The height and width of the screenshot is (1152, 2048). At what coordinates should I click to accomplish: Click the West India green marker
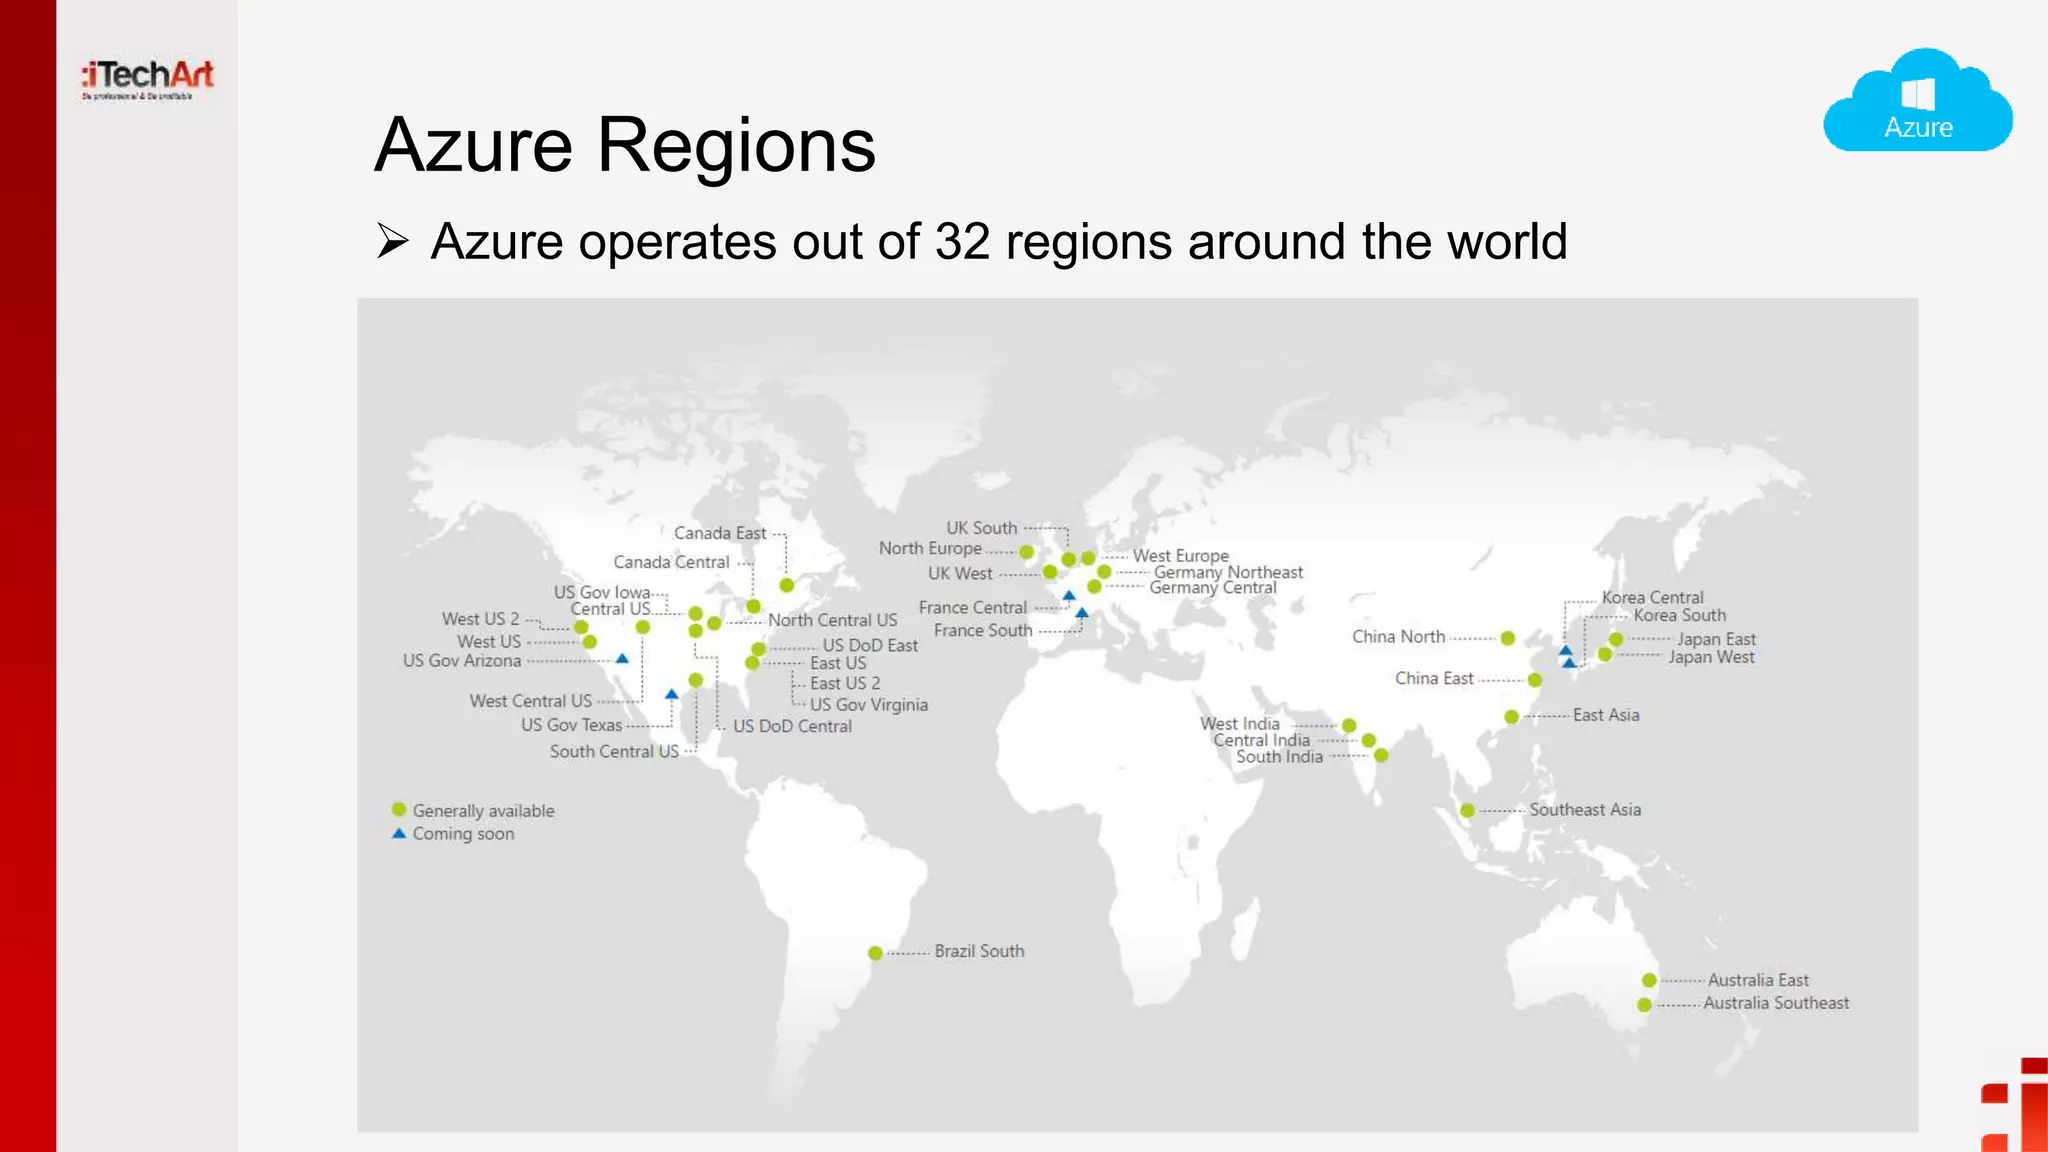[1349, 725]
